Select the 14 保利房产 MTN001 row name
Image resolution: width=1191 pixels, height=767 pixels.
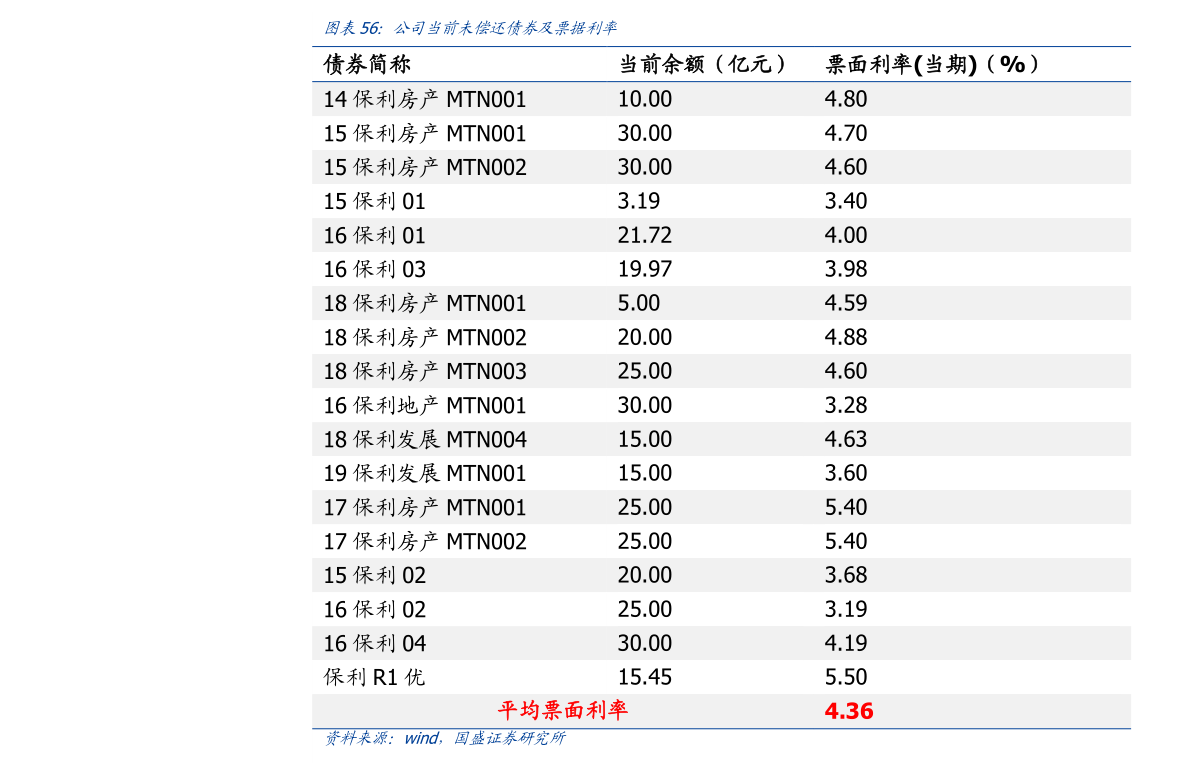tap(424, 99)
